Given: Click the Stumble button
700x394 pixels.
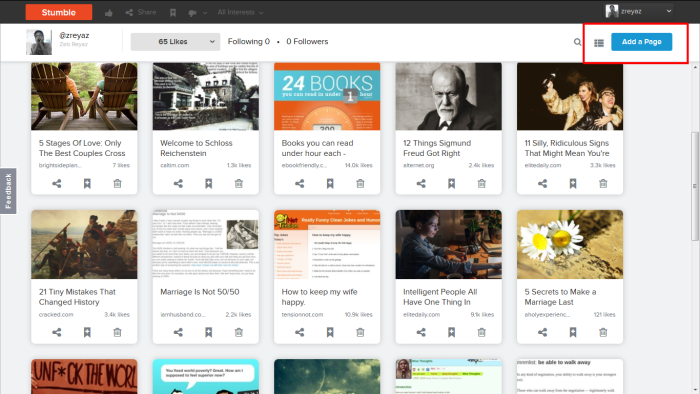Looking at the screenshot, I should point(59,12).
